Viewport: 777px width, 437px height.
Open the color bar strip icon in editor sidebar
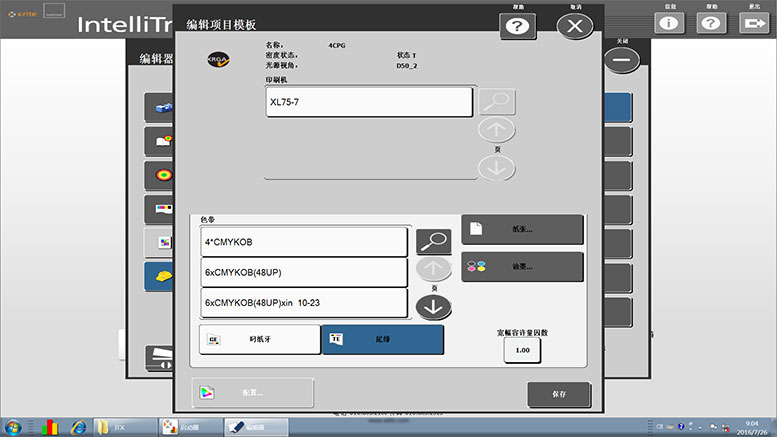click(159, 209)
